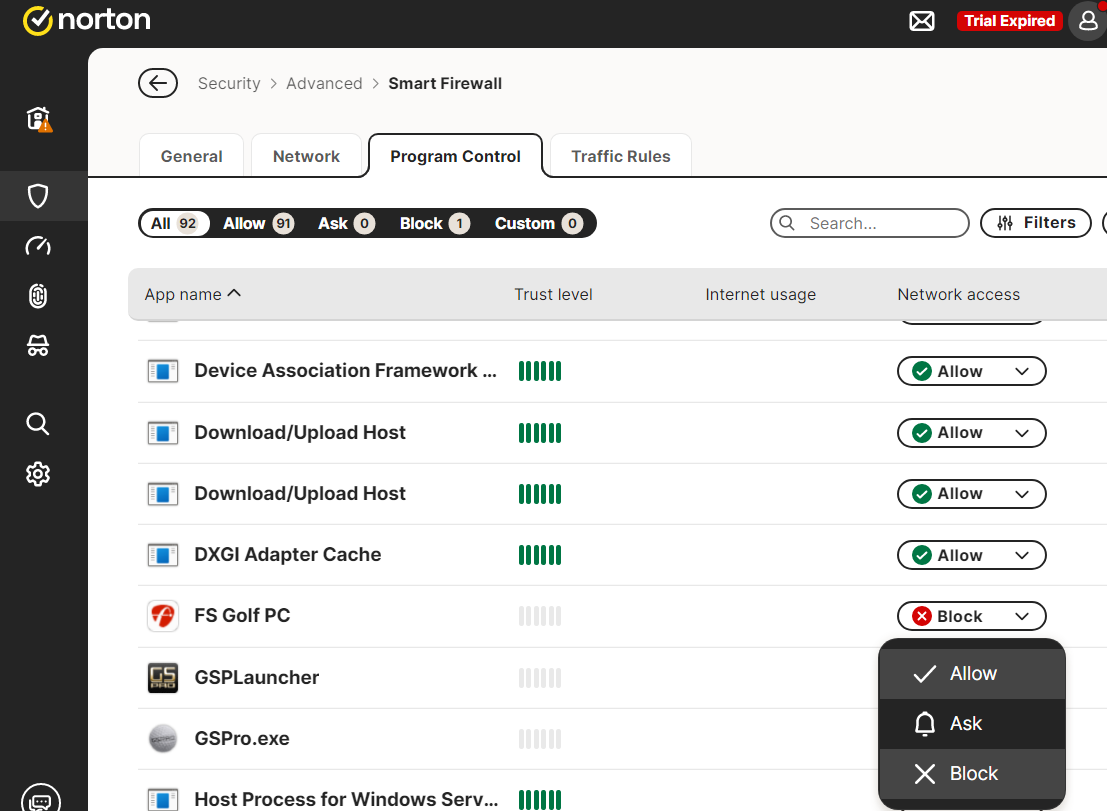This screenshot has height=811, width=1107.
Task: Open messages via the envelope icon
Action: 921,20
